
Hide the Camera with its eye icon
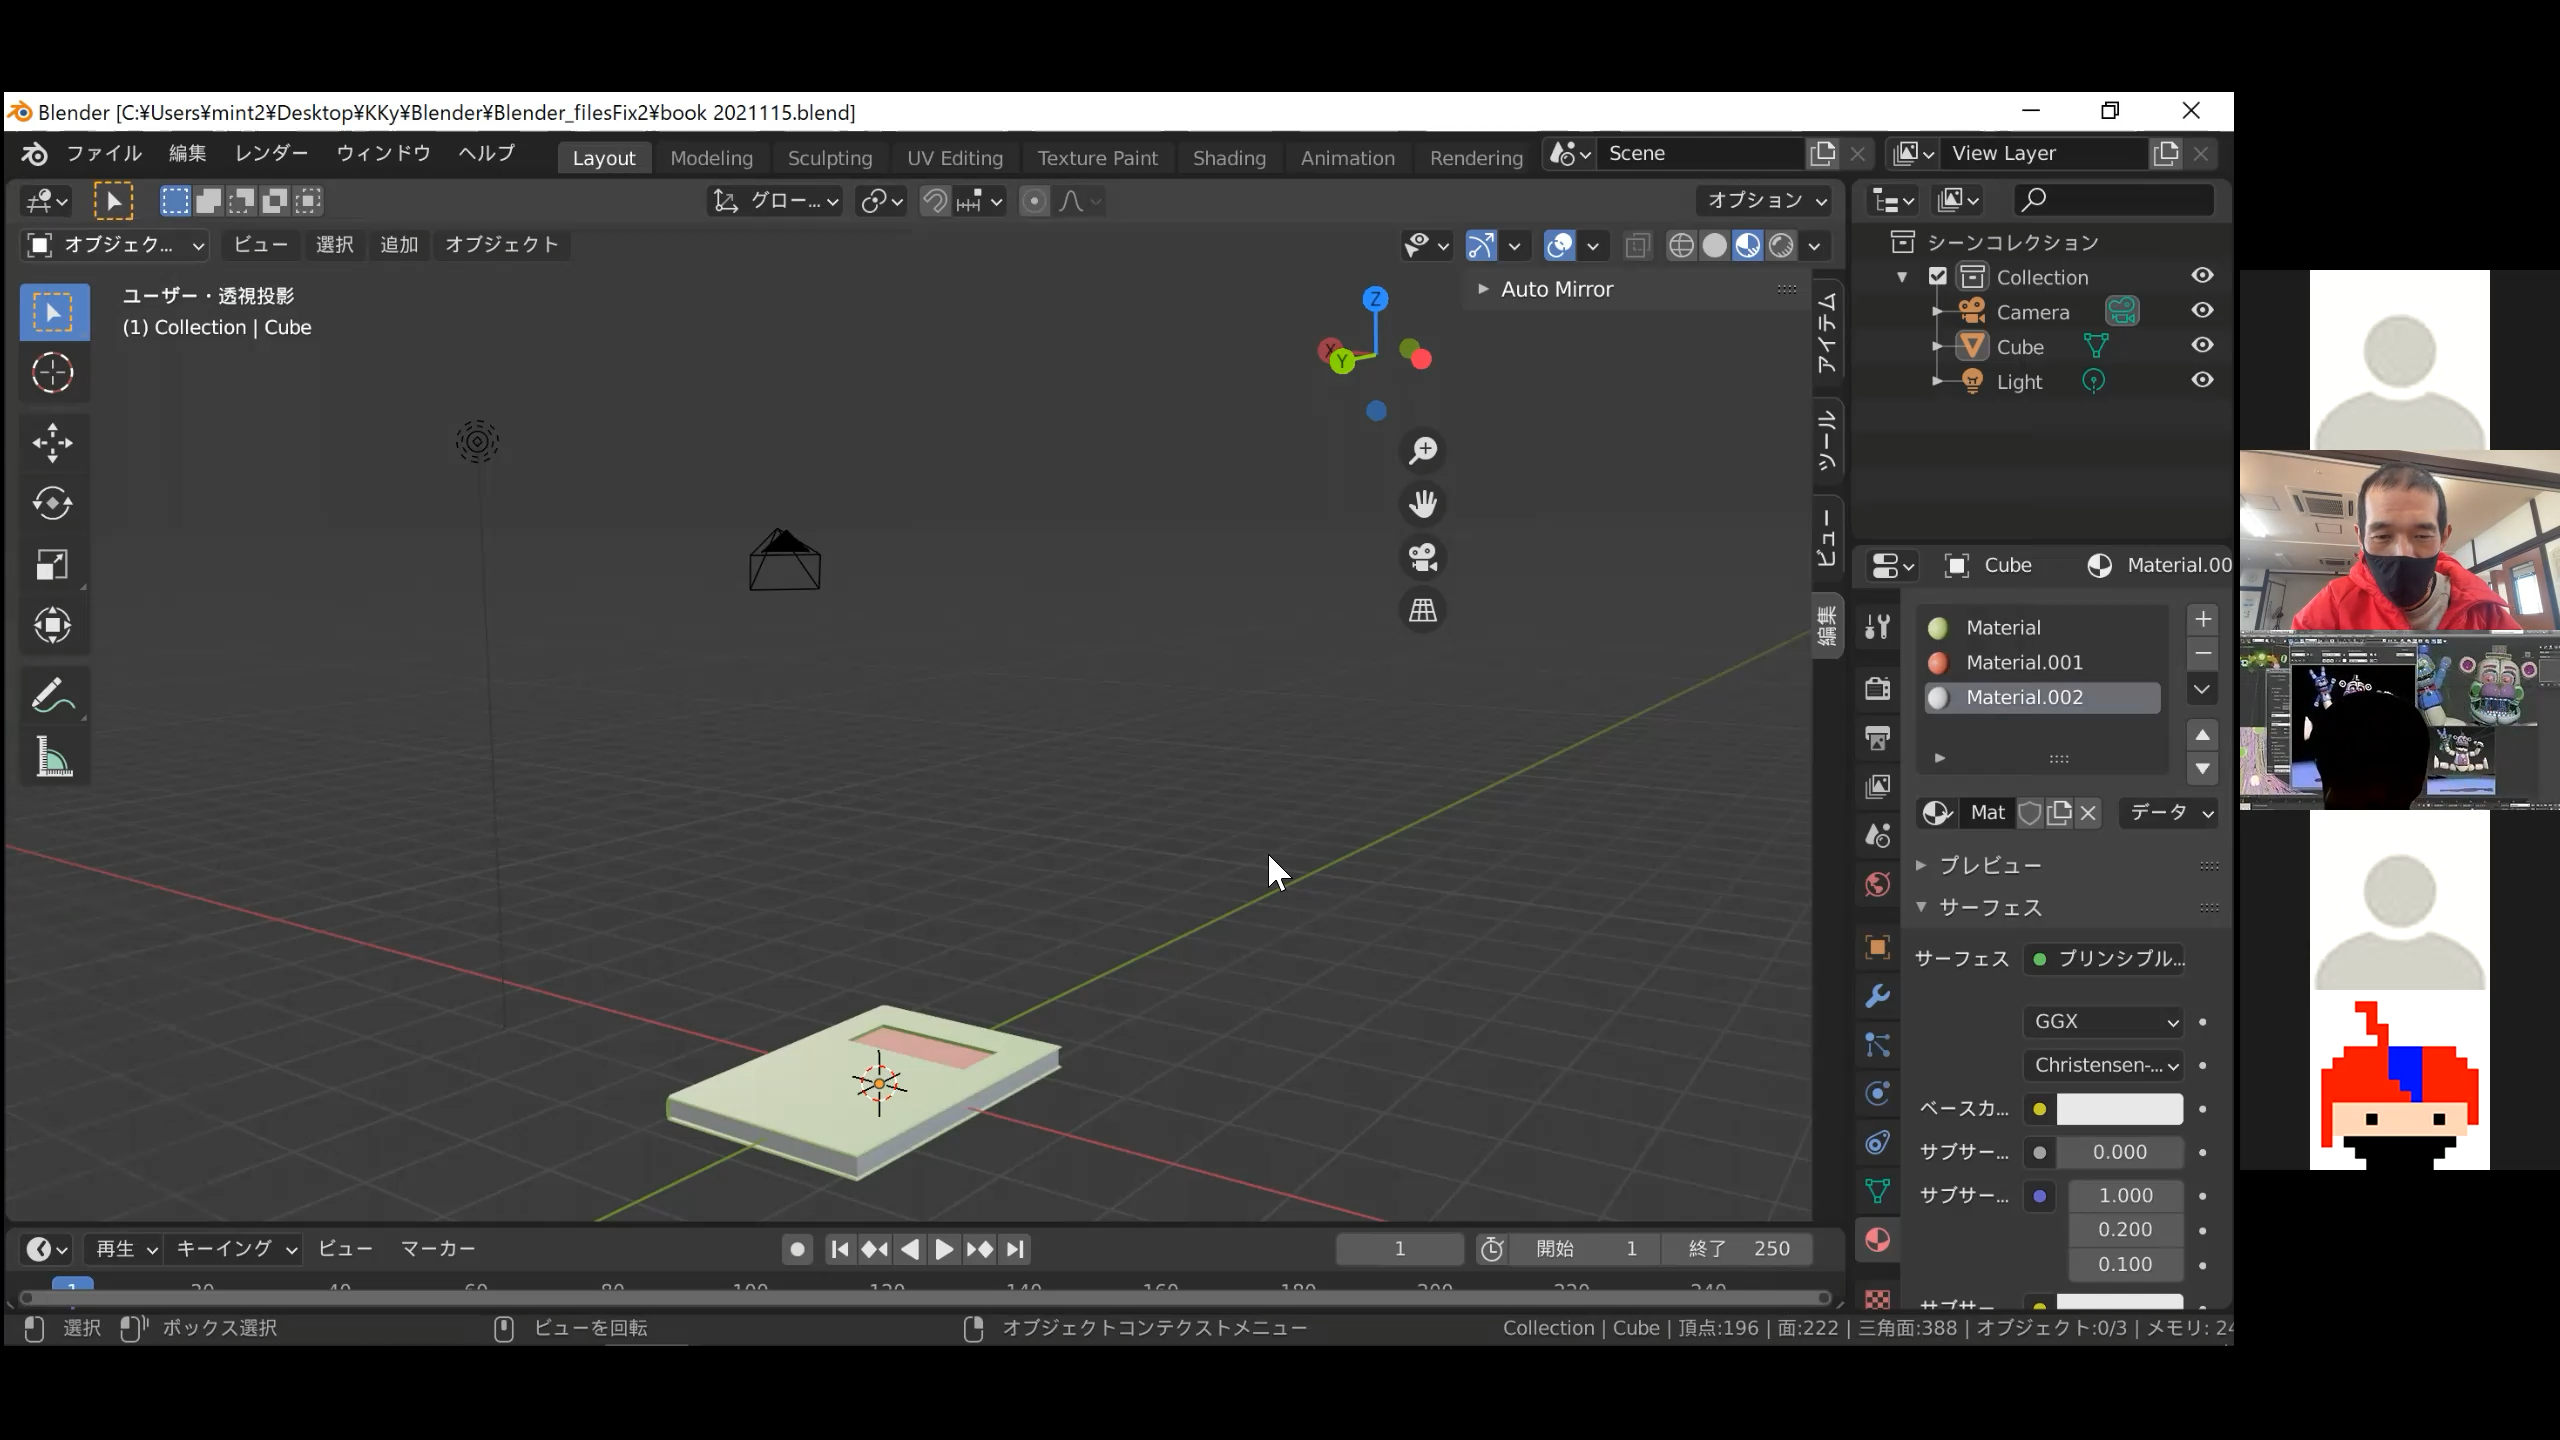click(x=2202, y=311)
